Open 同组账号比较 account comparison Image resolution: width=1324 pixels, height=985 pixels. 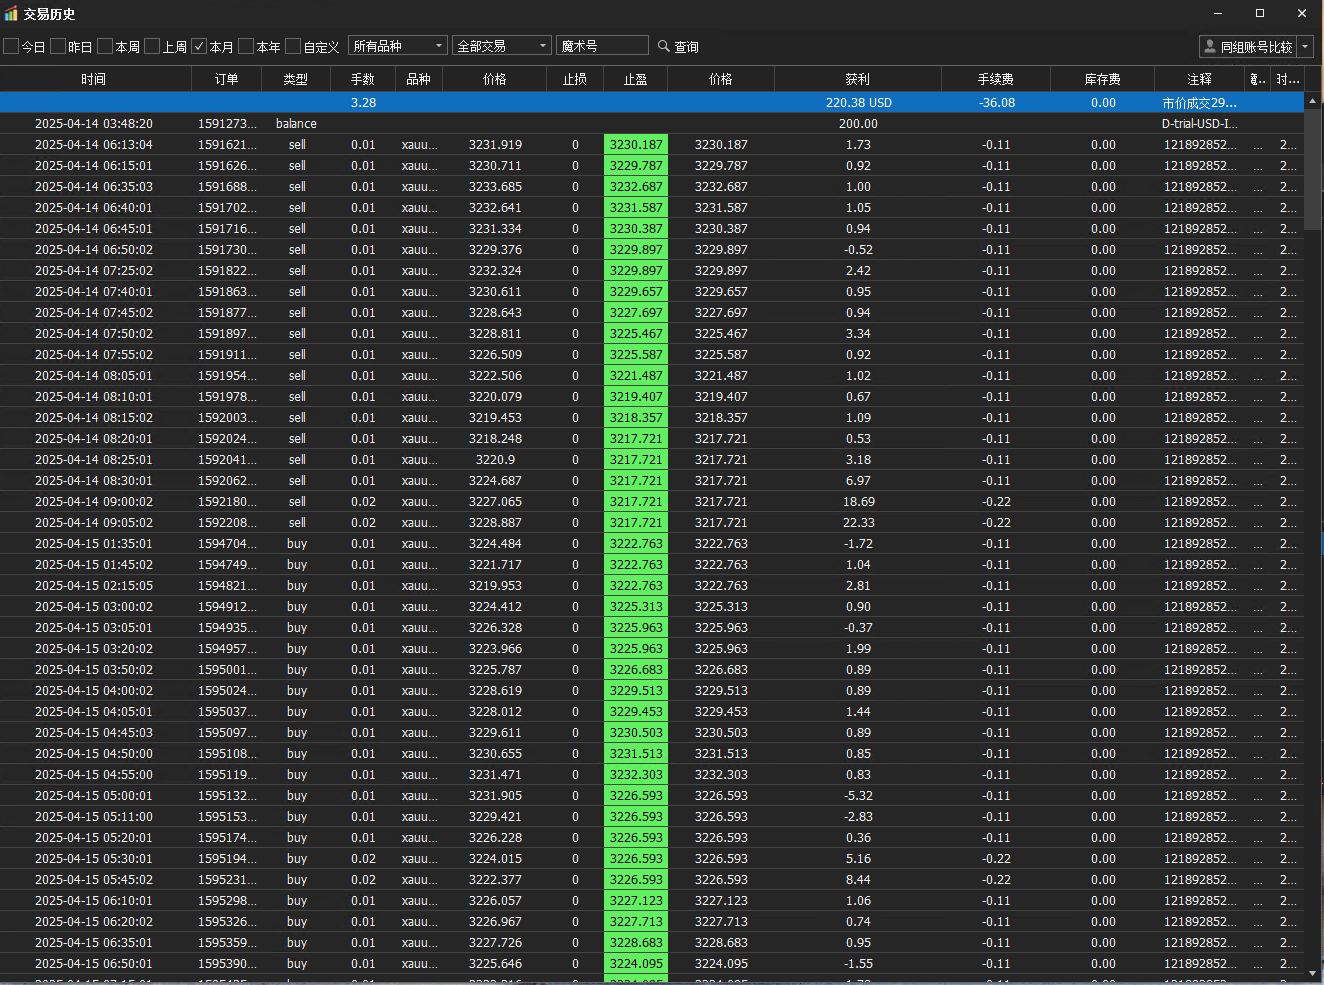(x=1248, y=46)
